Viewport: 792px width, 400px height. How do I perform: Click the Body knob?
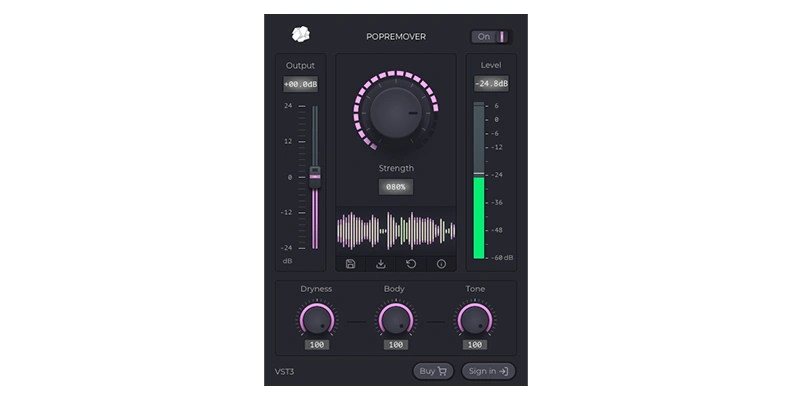click(x=396, y=320)
